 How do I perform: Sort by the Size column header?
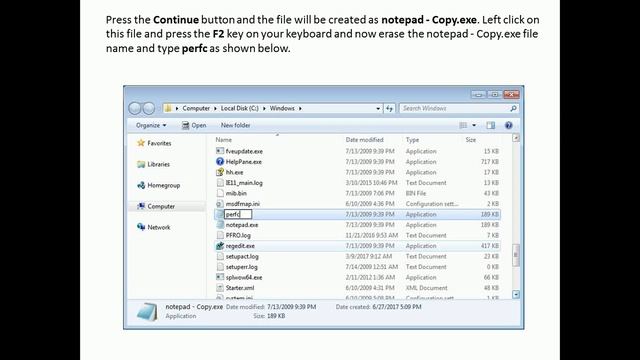click(x=471, y=140)
